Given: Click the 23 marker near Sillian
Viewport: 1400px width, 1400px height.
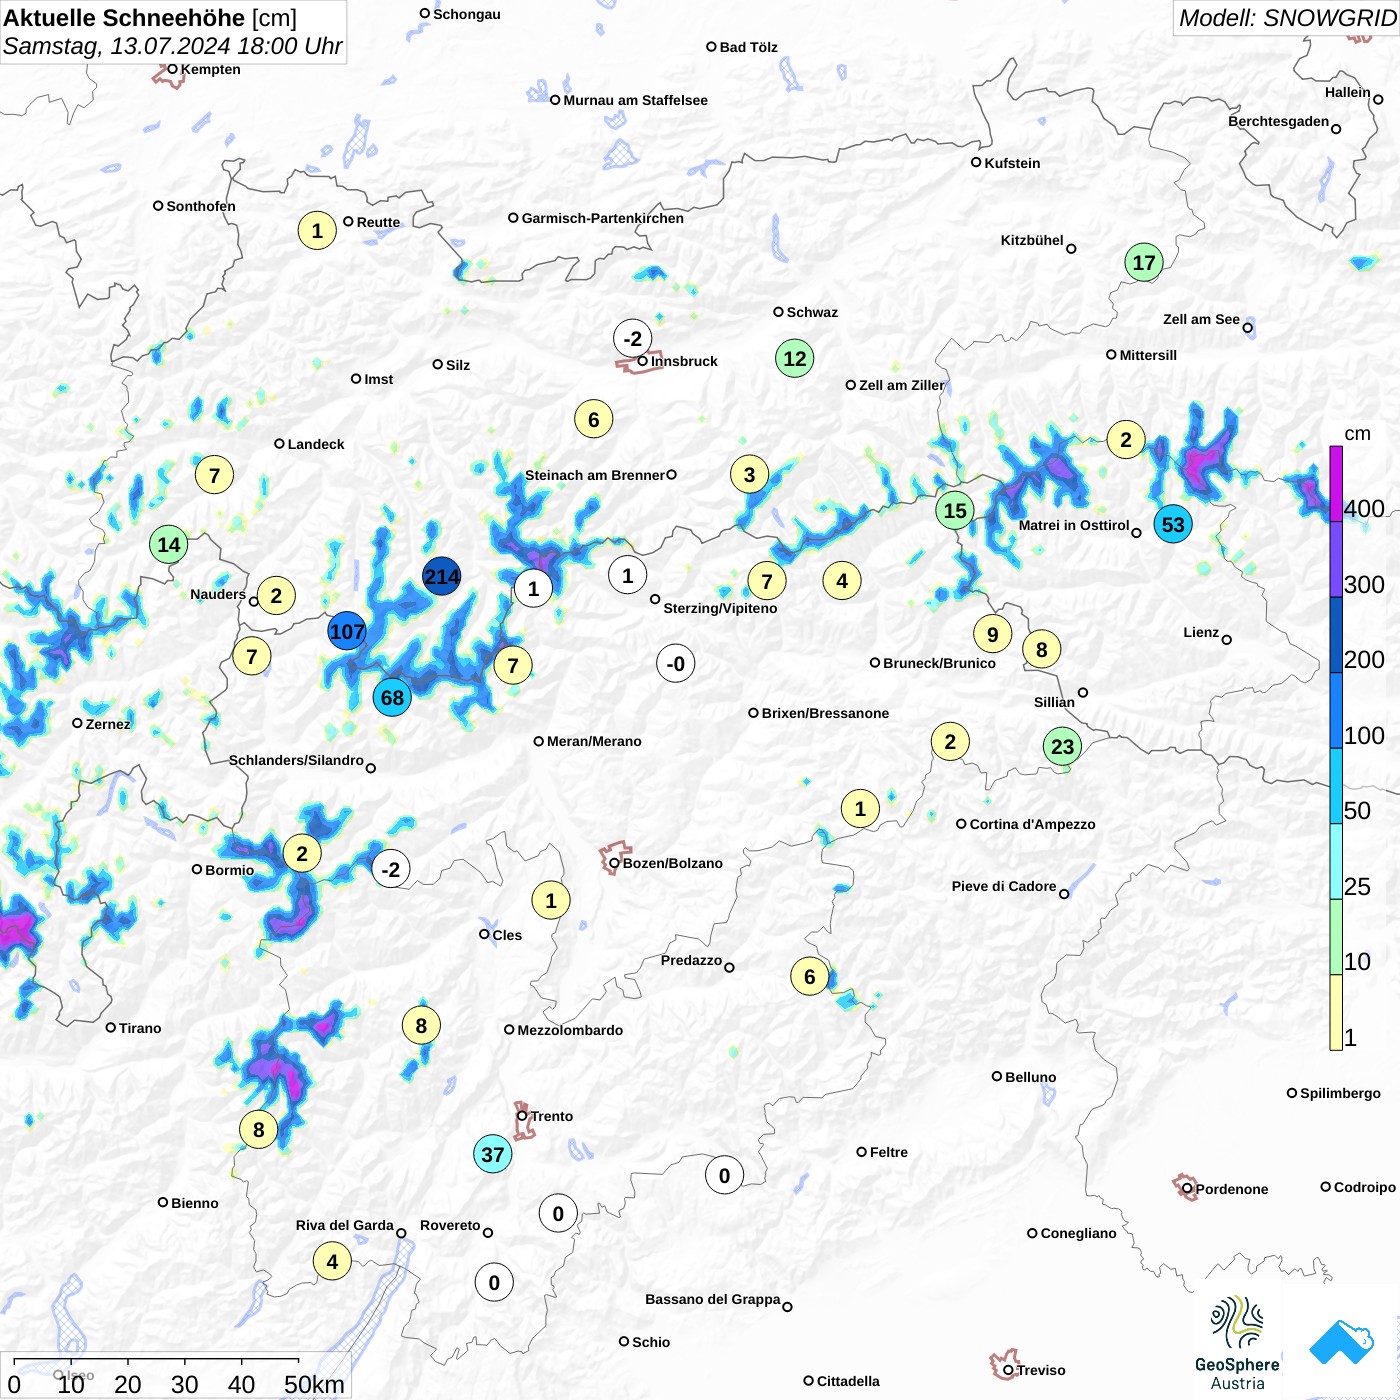Looking at the screenshot, I should pyautogui.click(x=1062, y=747).
